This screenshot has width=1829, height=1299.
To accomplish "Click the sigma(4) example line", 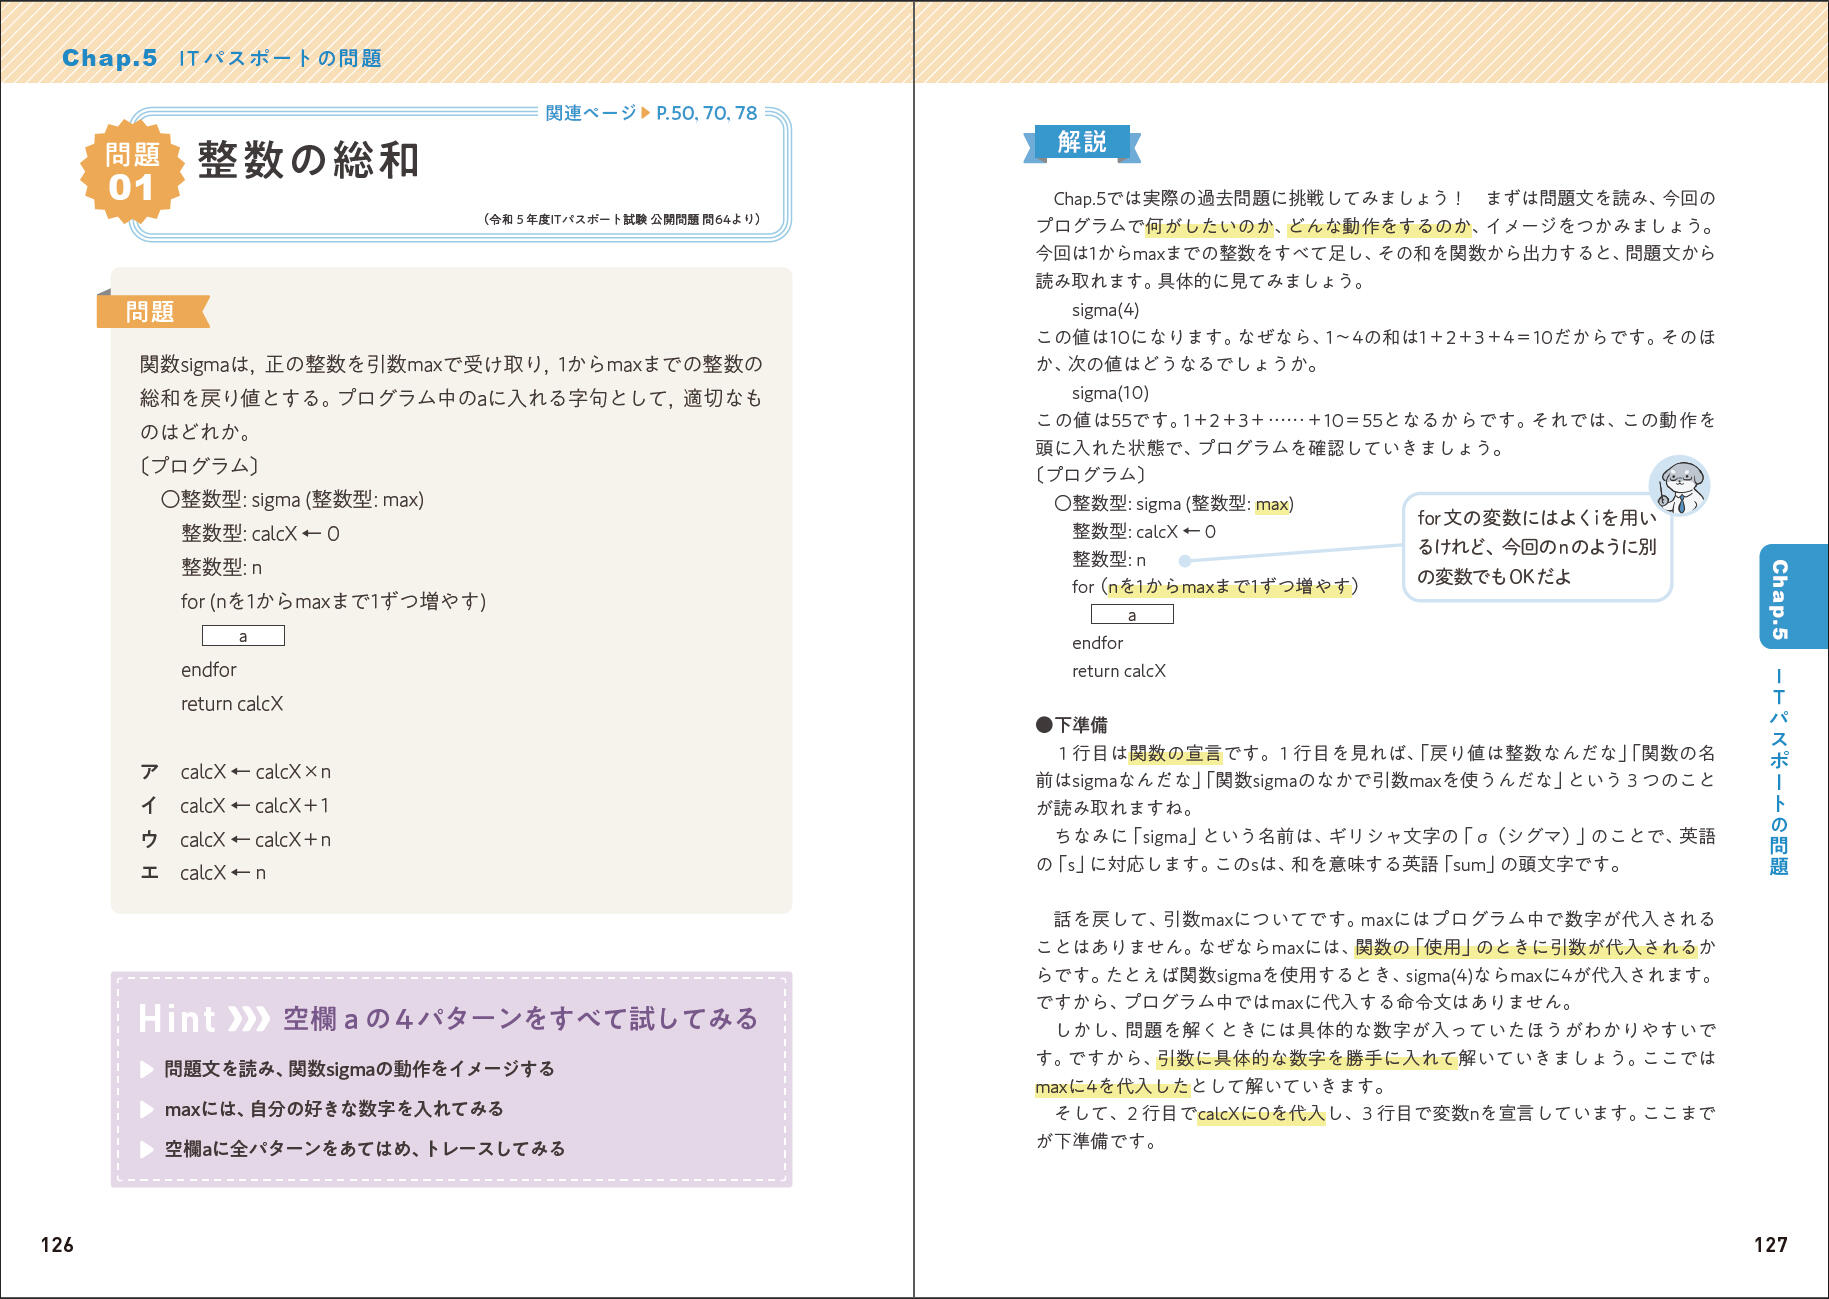I will 1106,310.
